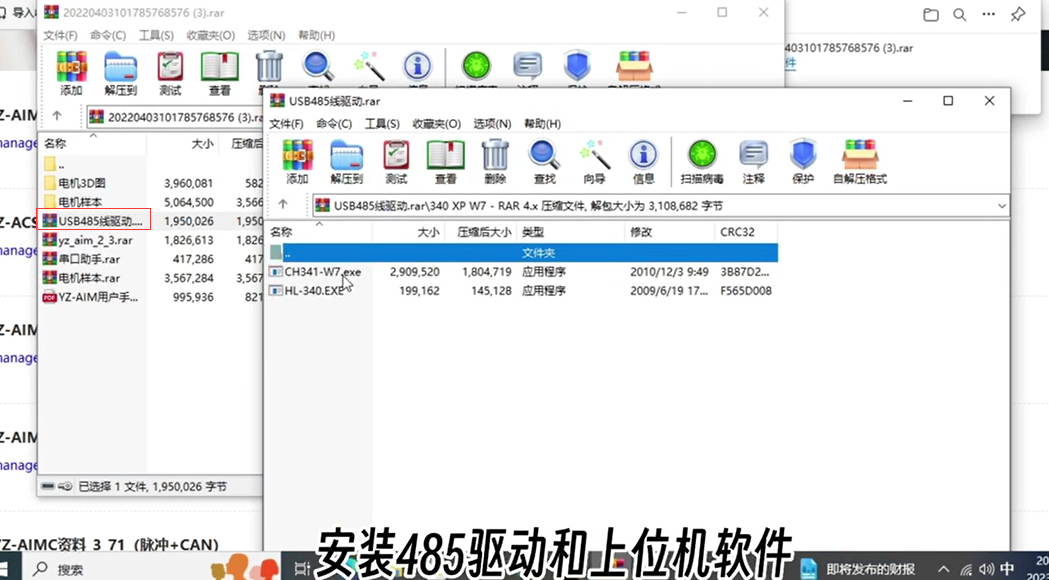Click the Protect (保护) shield icon in front window

[802, 161]
